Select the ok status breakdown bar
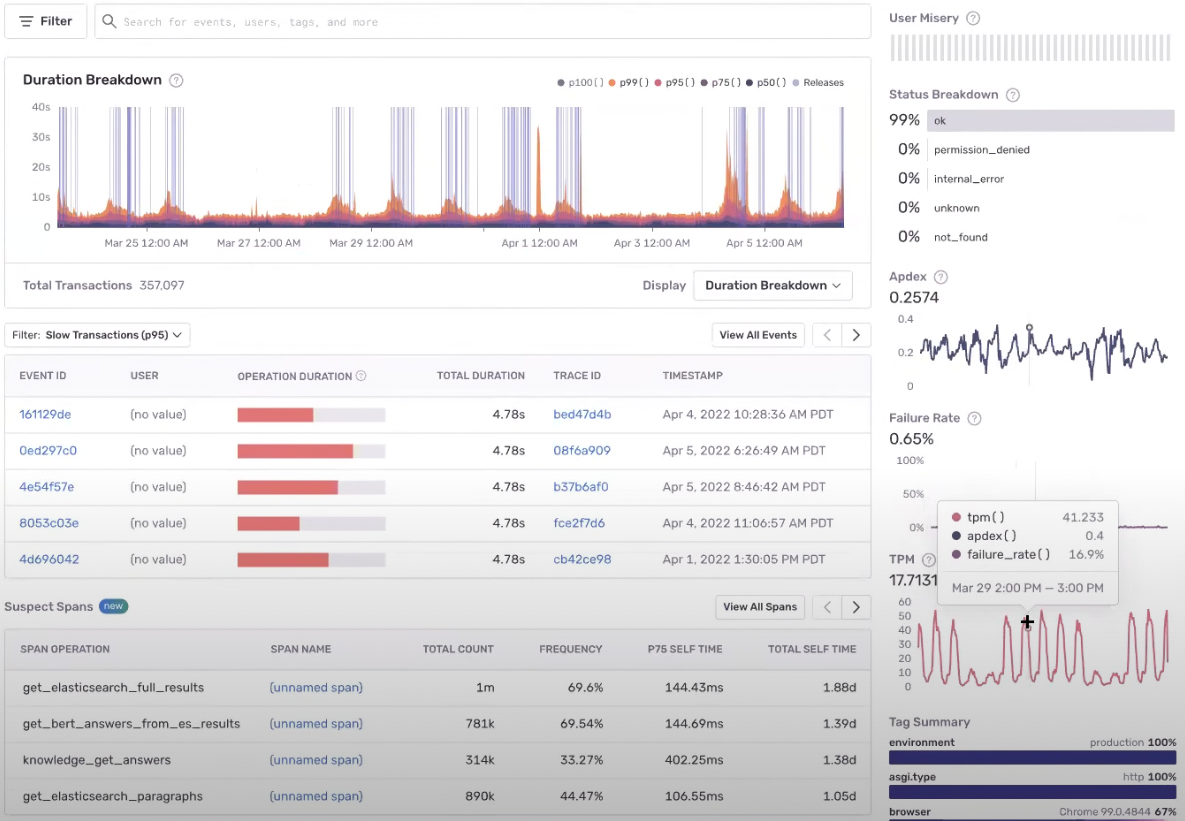 1050,120
